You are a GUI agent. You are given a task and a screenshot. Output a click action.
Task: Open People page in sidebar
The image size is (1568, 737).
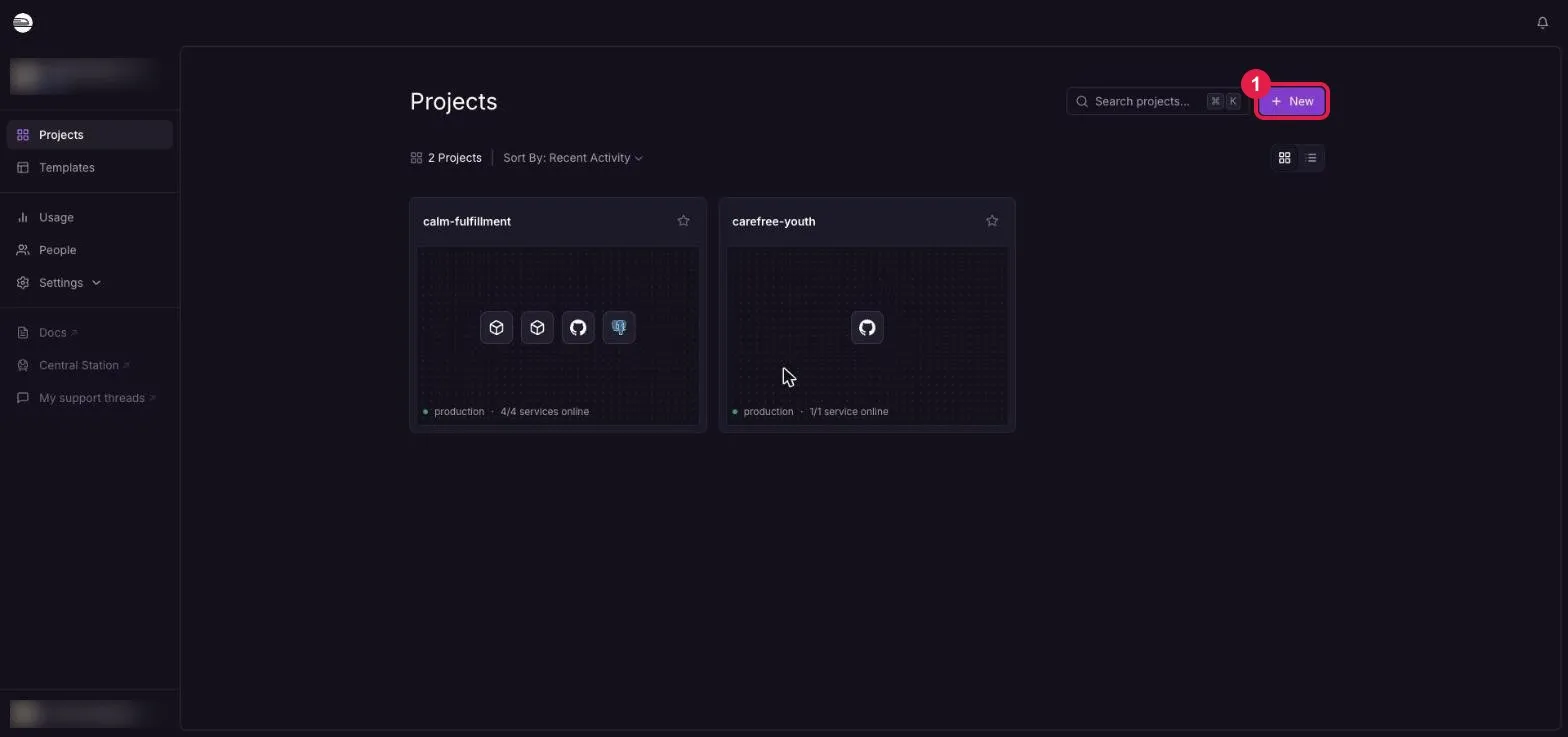[89, 250]
